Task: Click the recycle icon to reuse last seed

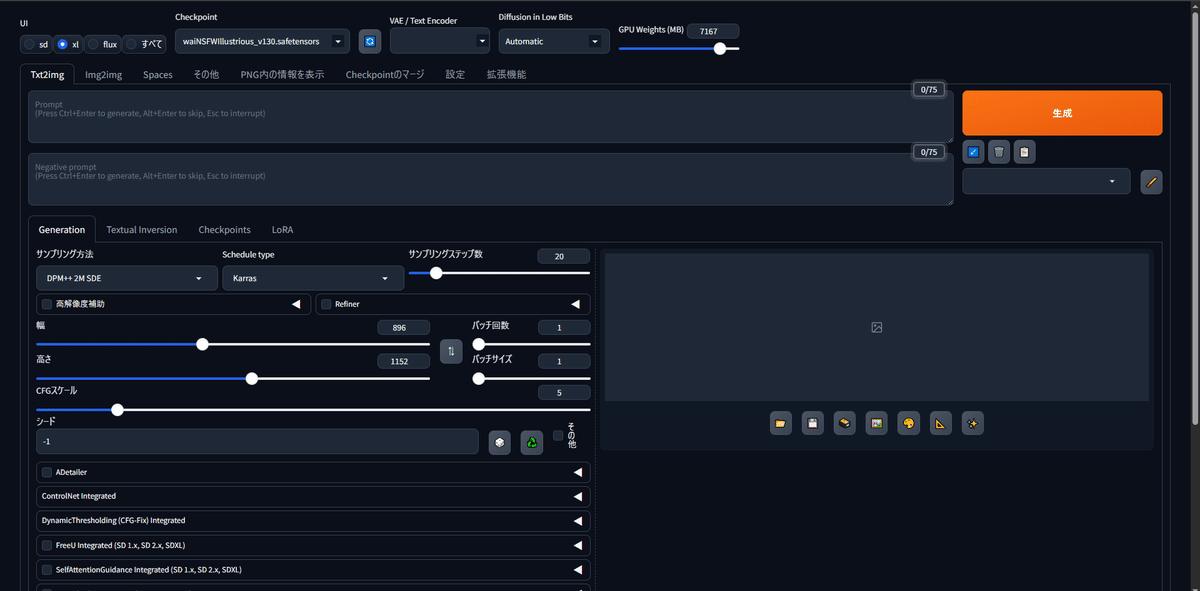Action: tap(531, 443)
